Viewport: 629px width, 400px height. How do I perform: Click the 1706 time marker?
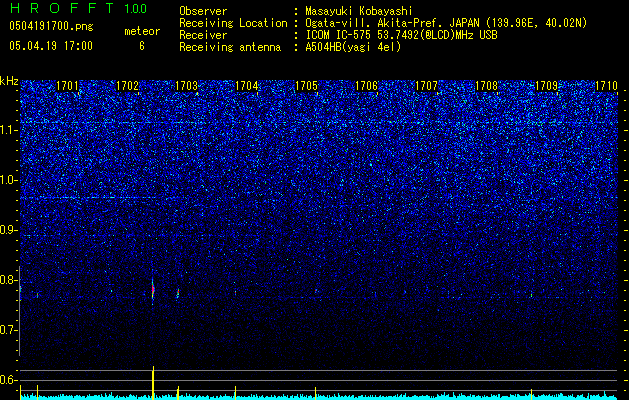(367, 86)
